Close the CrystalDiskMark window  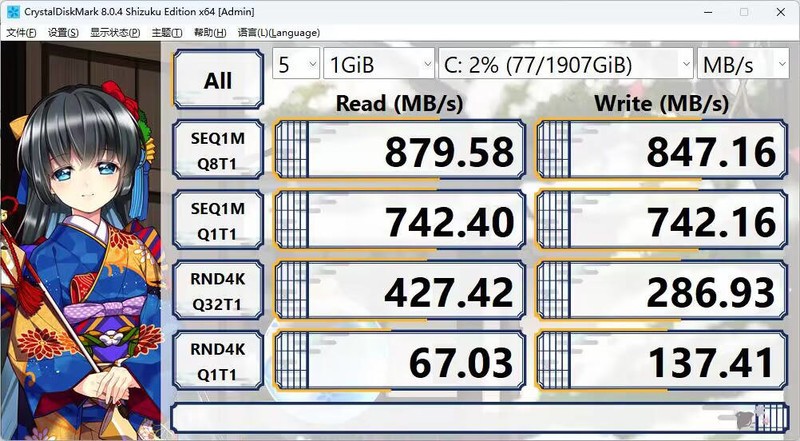[781, 12]
